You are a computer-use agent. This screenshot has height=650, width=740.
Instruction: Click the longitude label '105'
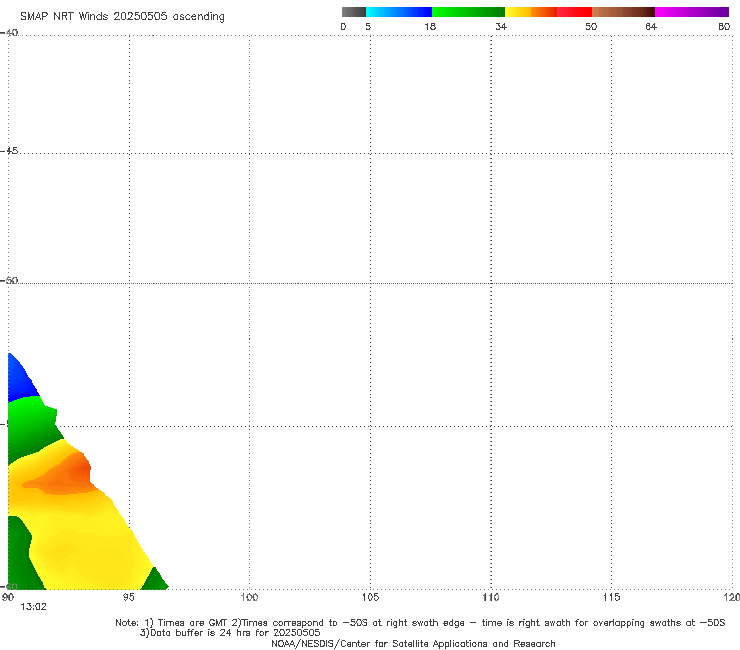pyautogui.click(x=370, y=598)
